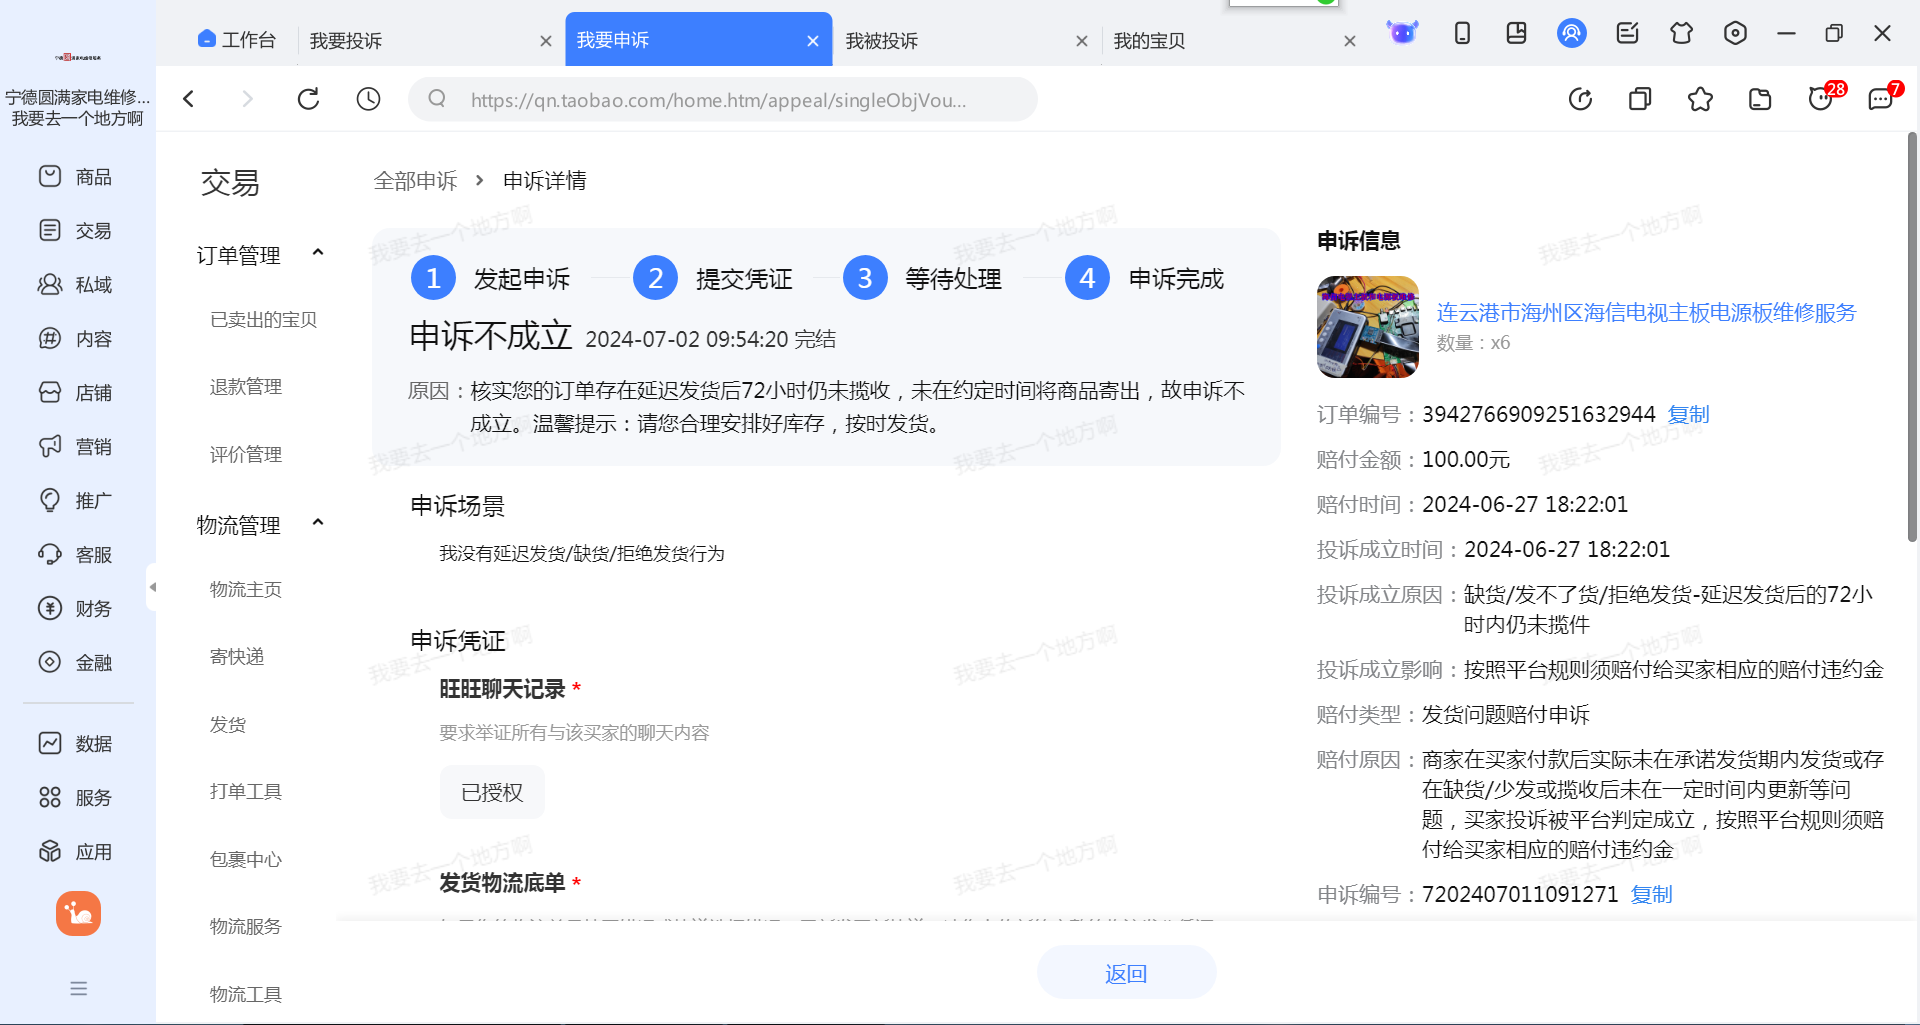Screen dimensions: 1920x1025
Task: Reload the page with refresh icon
Action: point(308,99)
